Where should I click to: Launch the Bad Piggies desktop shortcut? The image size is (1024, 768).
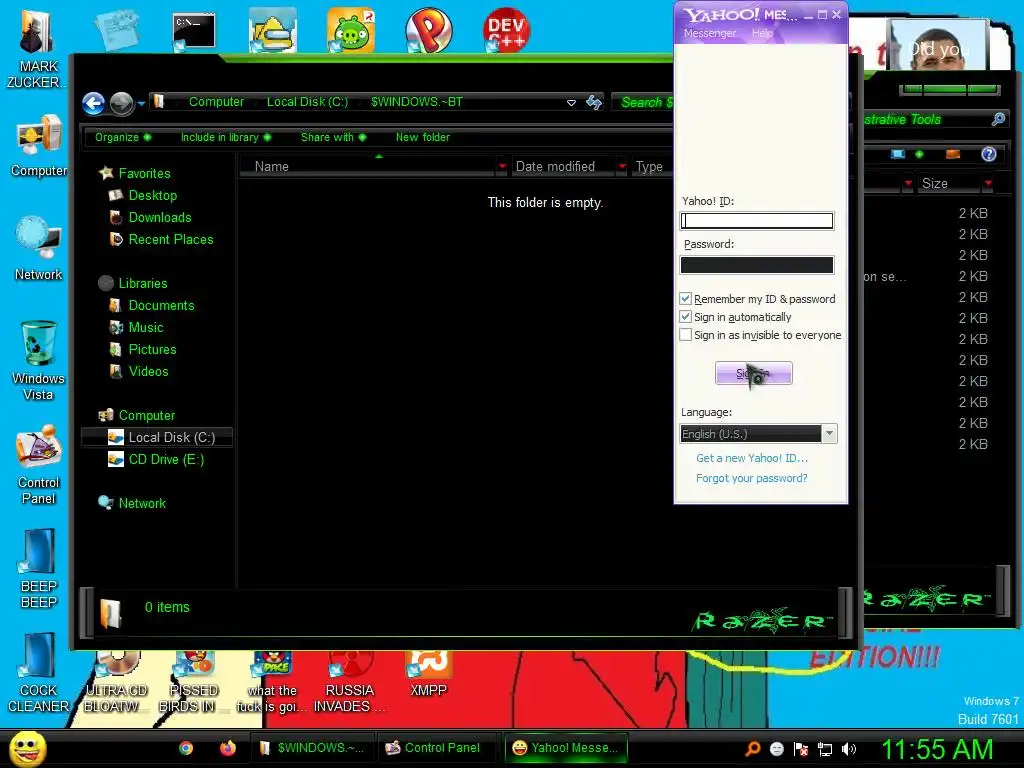pos(351,31)
